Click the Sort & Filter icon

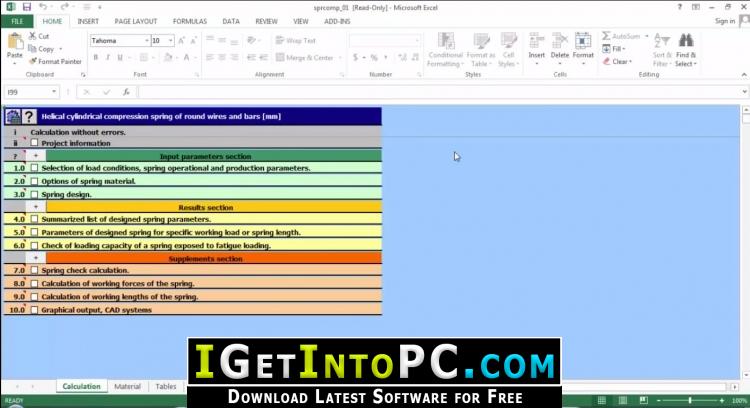point(662,41)
